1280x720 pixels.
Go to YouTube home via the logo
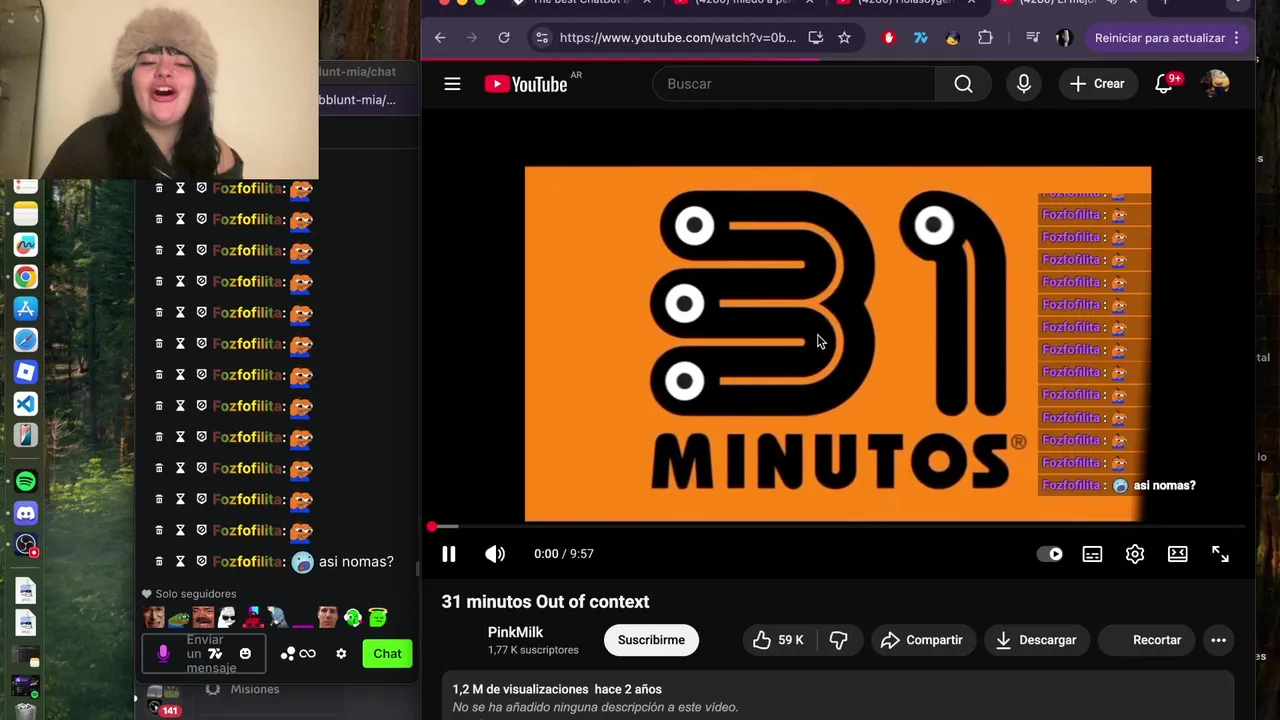pos(526,84)
